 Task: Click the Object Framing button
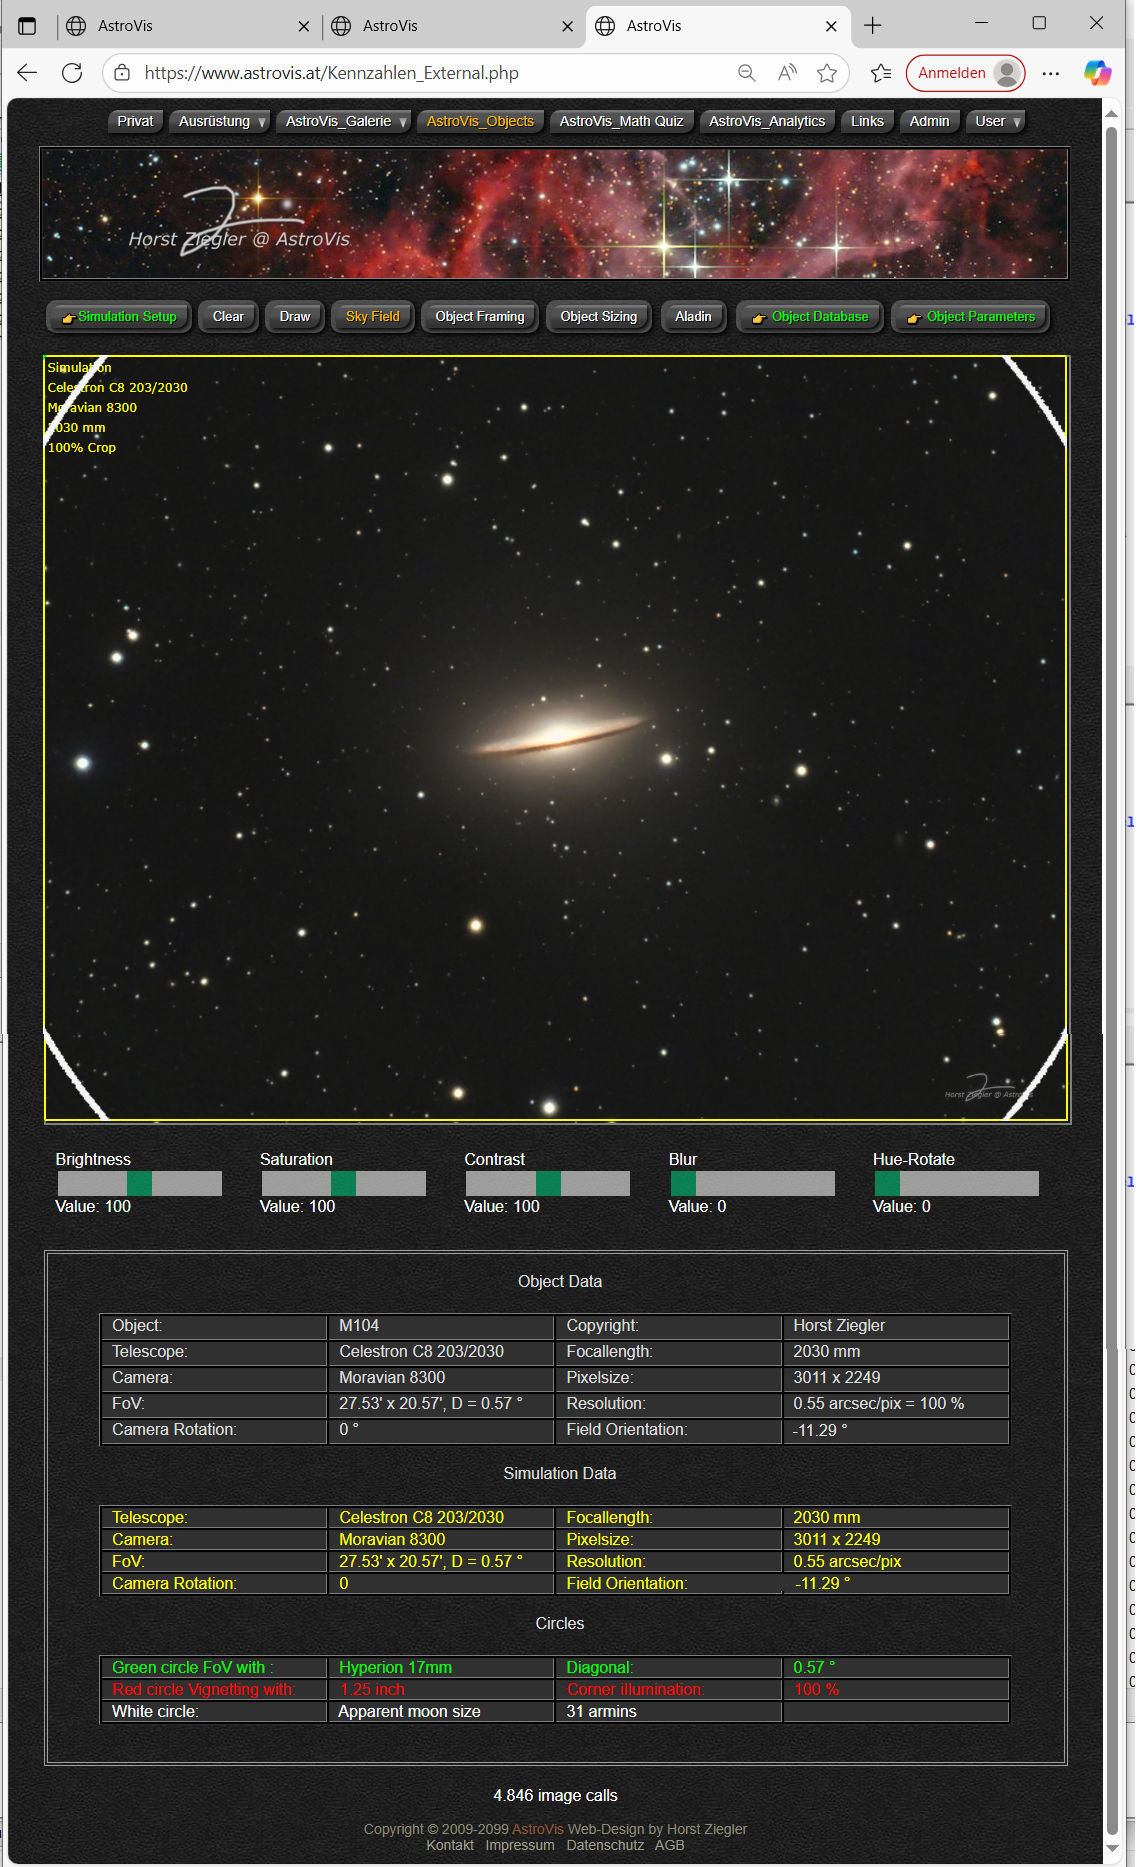point(479,317)
